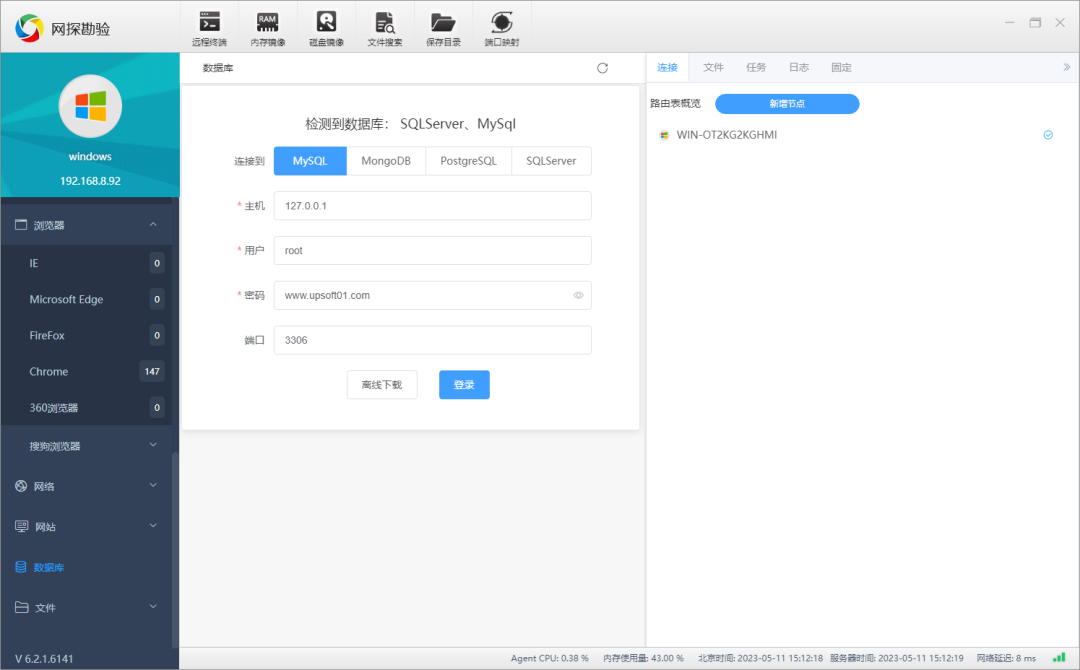Click the app logo at top left
The image size is (1080, 670).
pos(29,28)
